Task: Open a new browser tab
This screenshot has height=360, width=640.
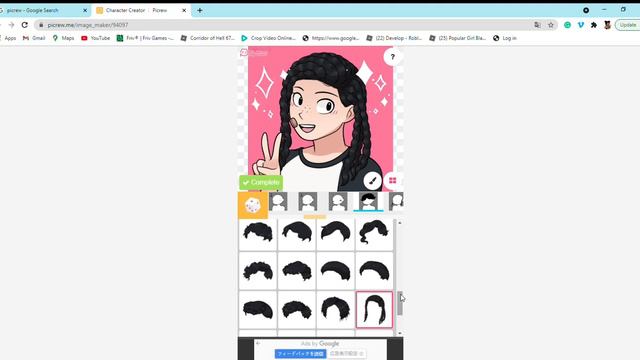Action: pos(200,10)
